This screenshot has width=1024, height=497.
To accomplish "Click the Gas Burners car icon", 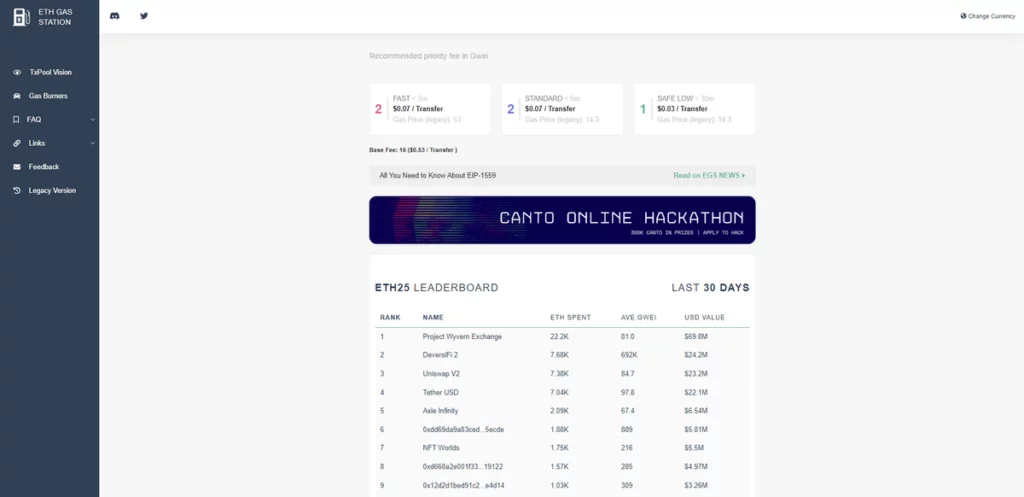I will pyautogui.click(x=17, y=96).
